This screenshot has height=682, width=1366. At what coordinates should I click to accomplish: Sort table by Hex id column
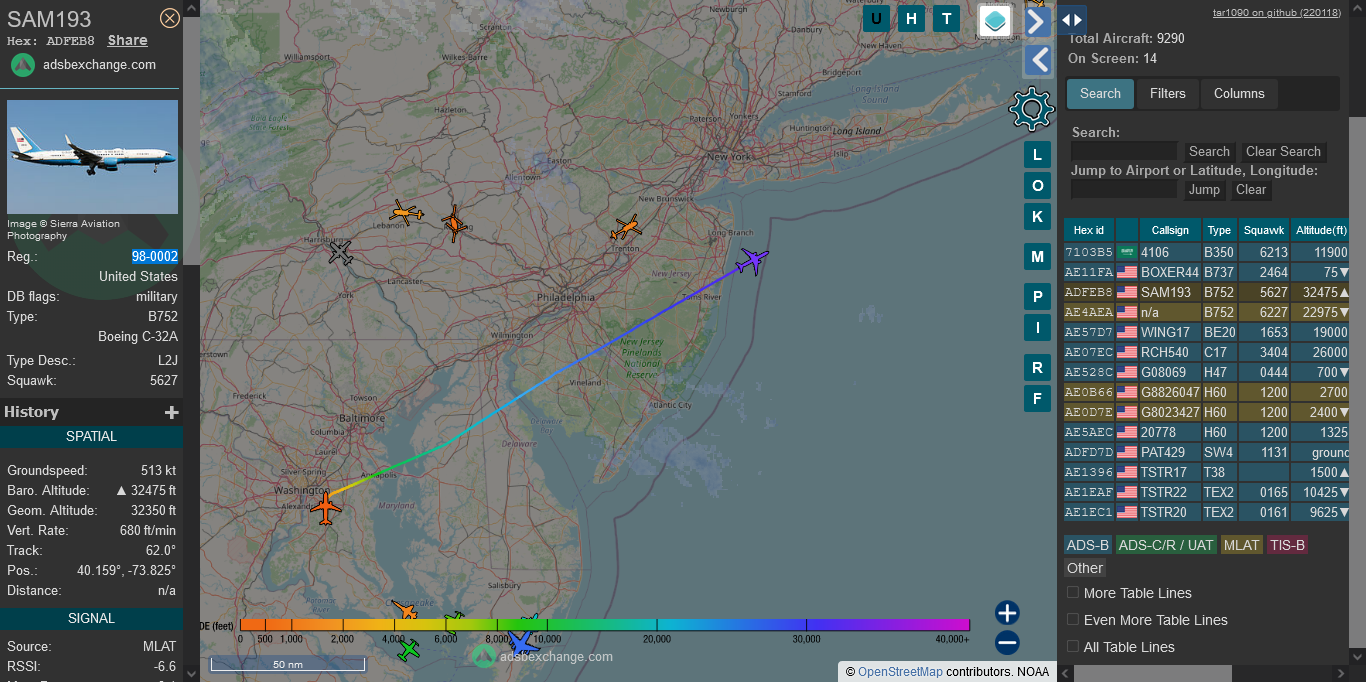point(1089,230)
